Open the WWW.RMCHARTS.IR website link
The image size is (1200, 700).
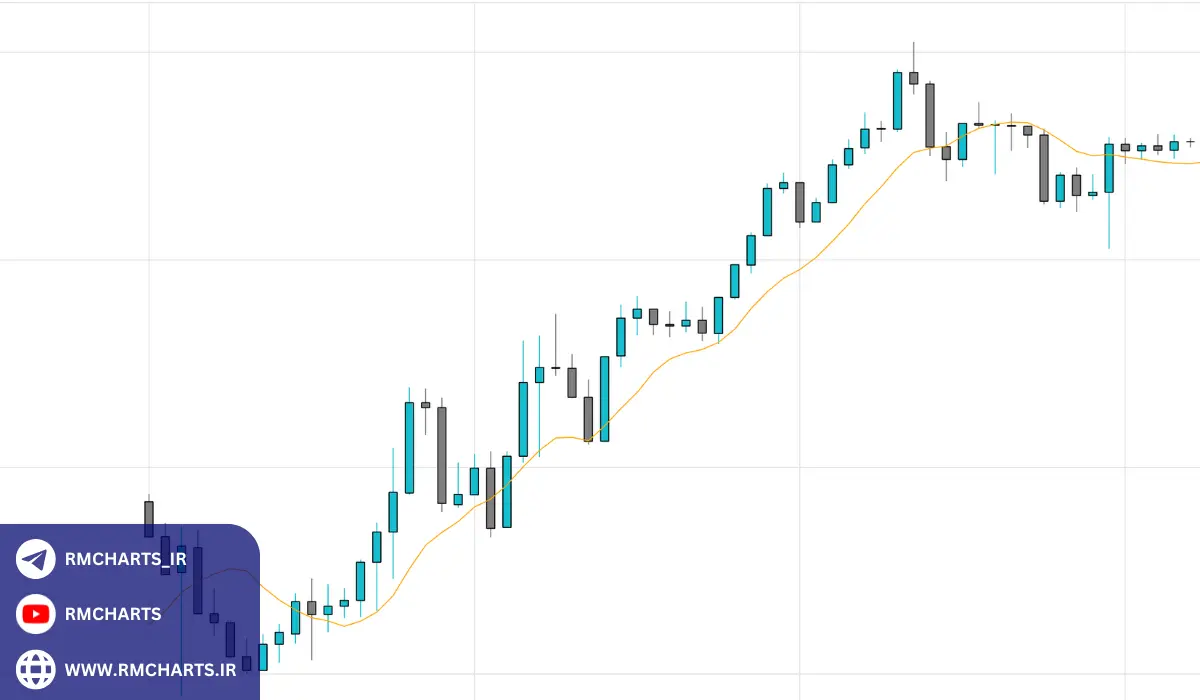150,669
